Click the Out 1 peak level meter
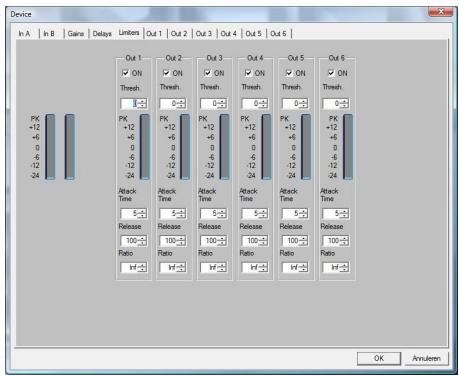This screenshot has height=376, width=459. [x=145, y=147]
